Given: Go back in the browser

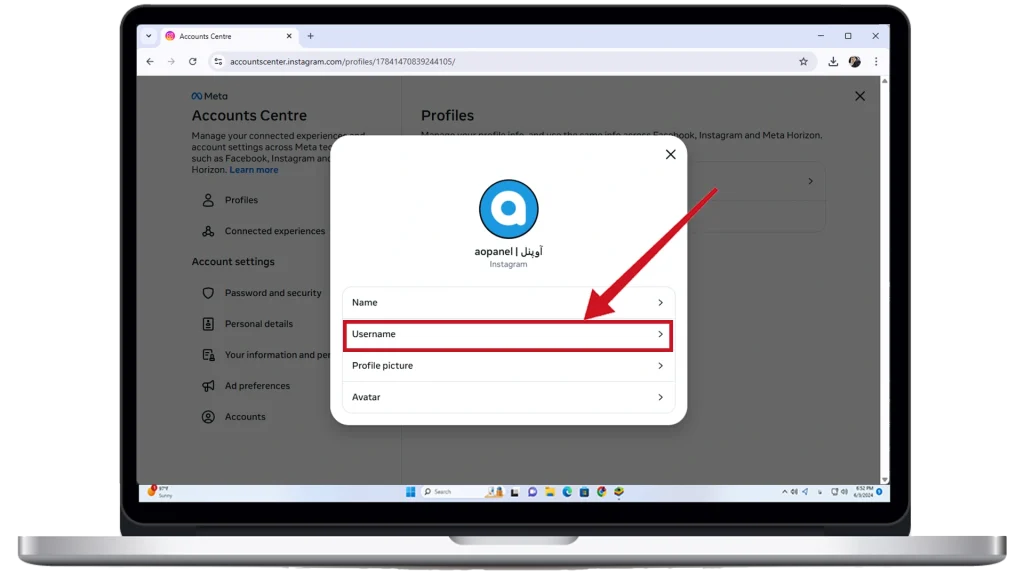Looking at the screenshot, I should pos(150,61).
